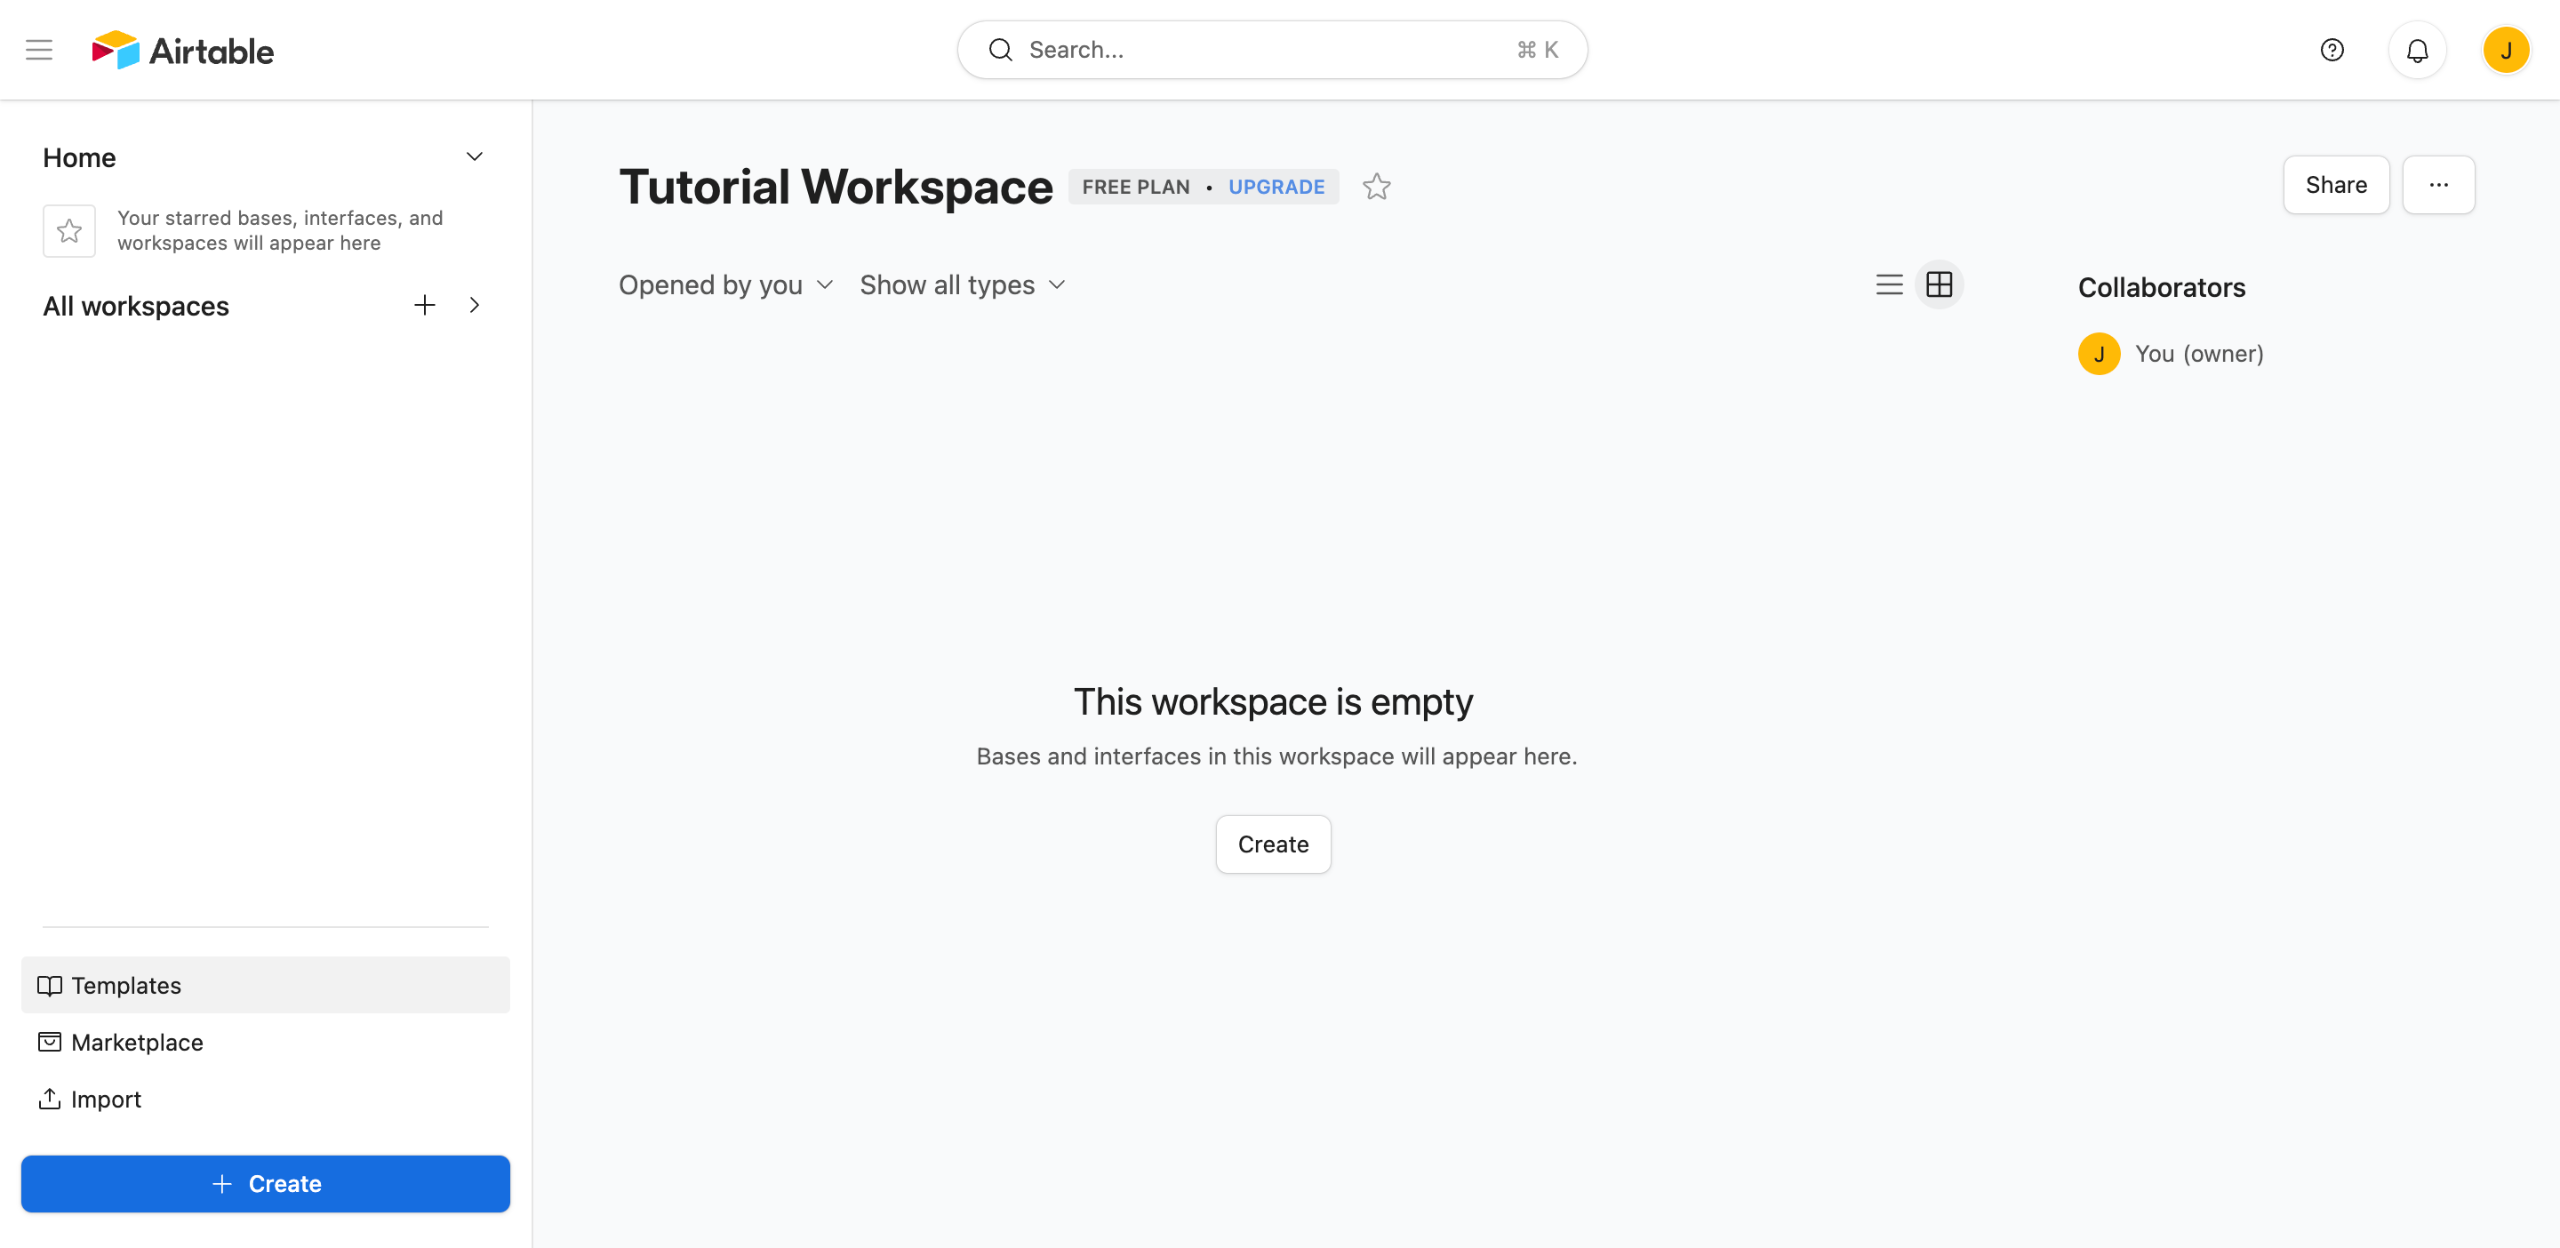Click the All workspaces heading
Screen dimensions: 2560x1248
click(136, 306)
